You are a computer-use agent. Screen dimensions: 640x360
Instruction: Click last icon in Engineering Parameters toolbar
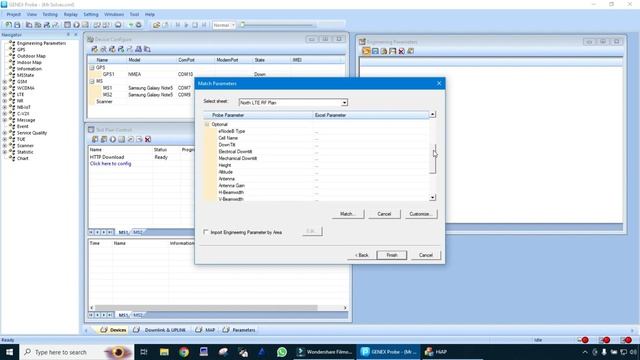(410, 51)
